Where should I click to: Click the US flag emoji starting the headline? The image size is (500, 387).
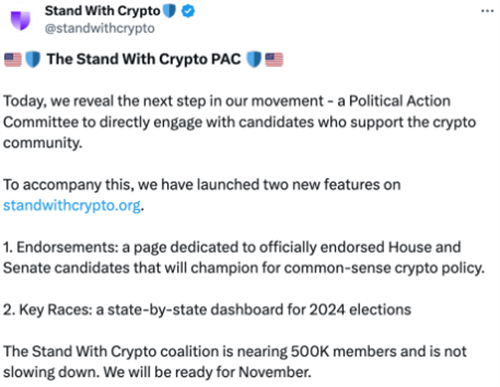click(x=13, y=60)
